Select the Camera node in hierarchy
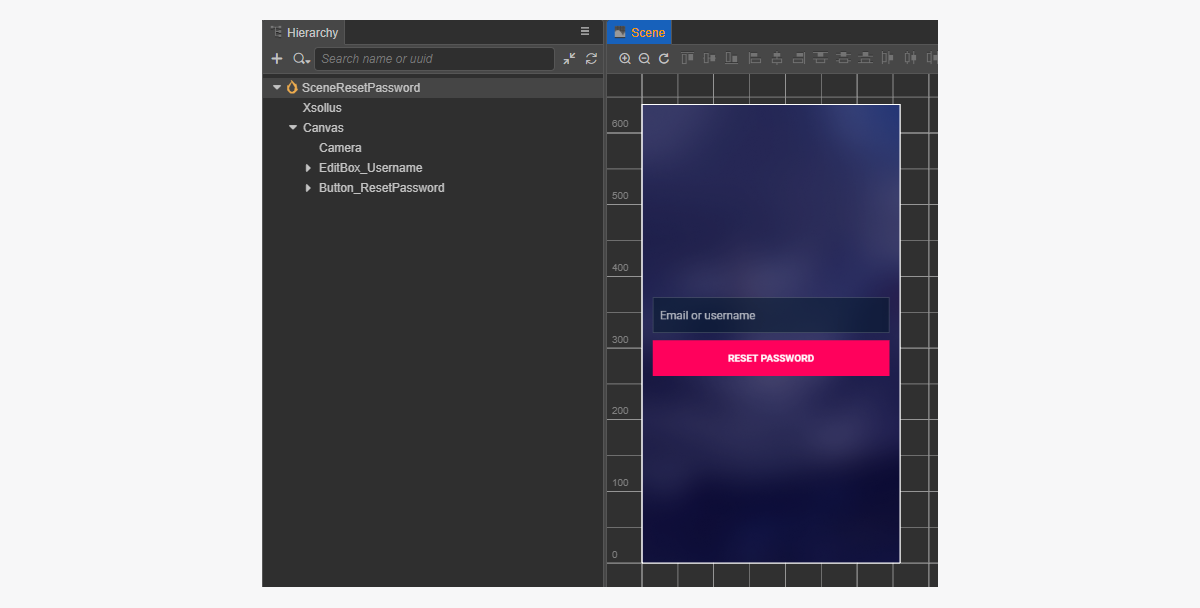This screenshot has height=608, width=1200. coord(340,148)
